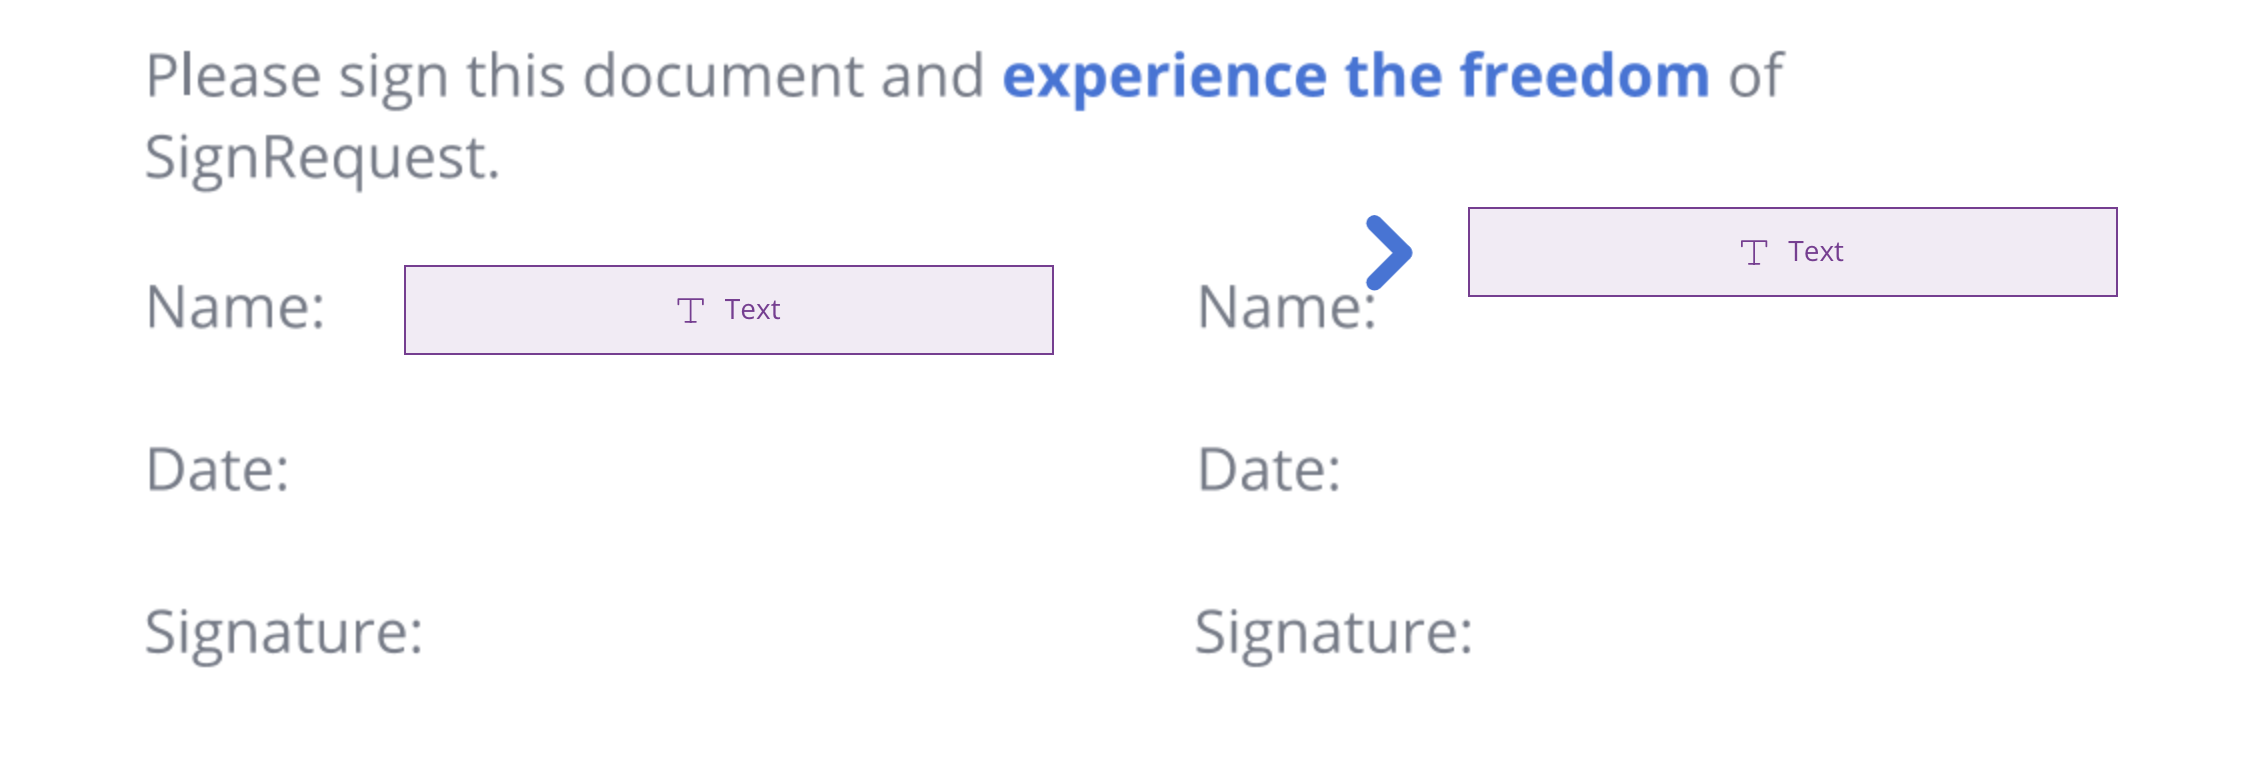Select the Text field beside the blue chevron
2243x763 pixels.
point(1792,252)
